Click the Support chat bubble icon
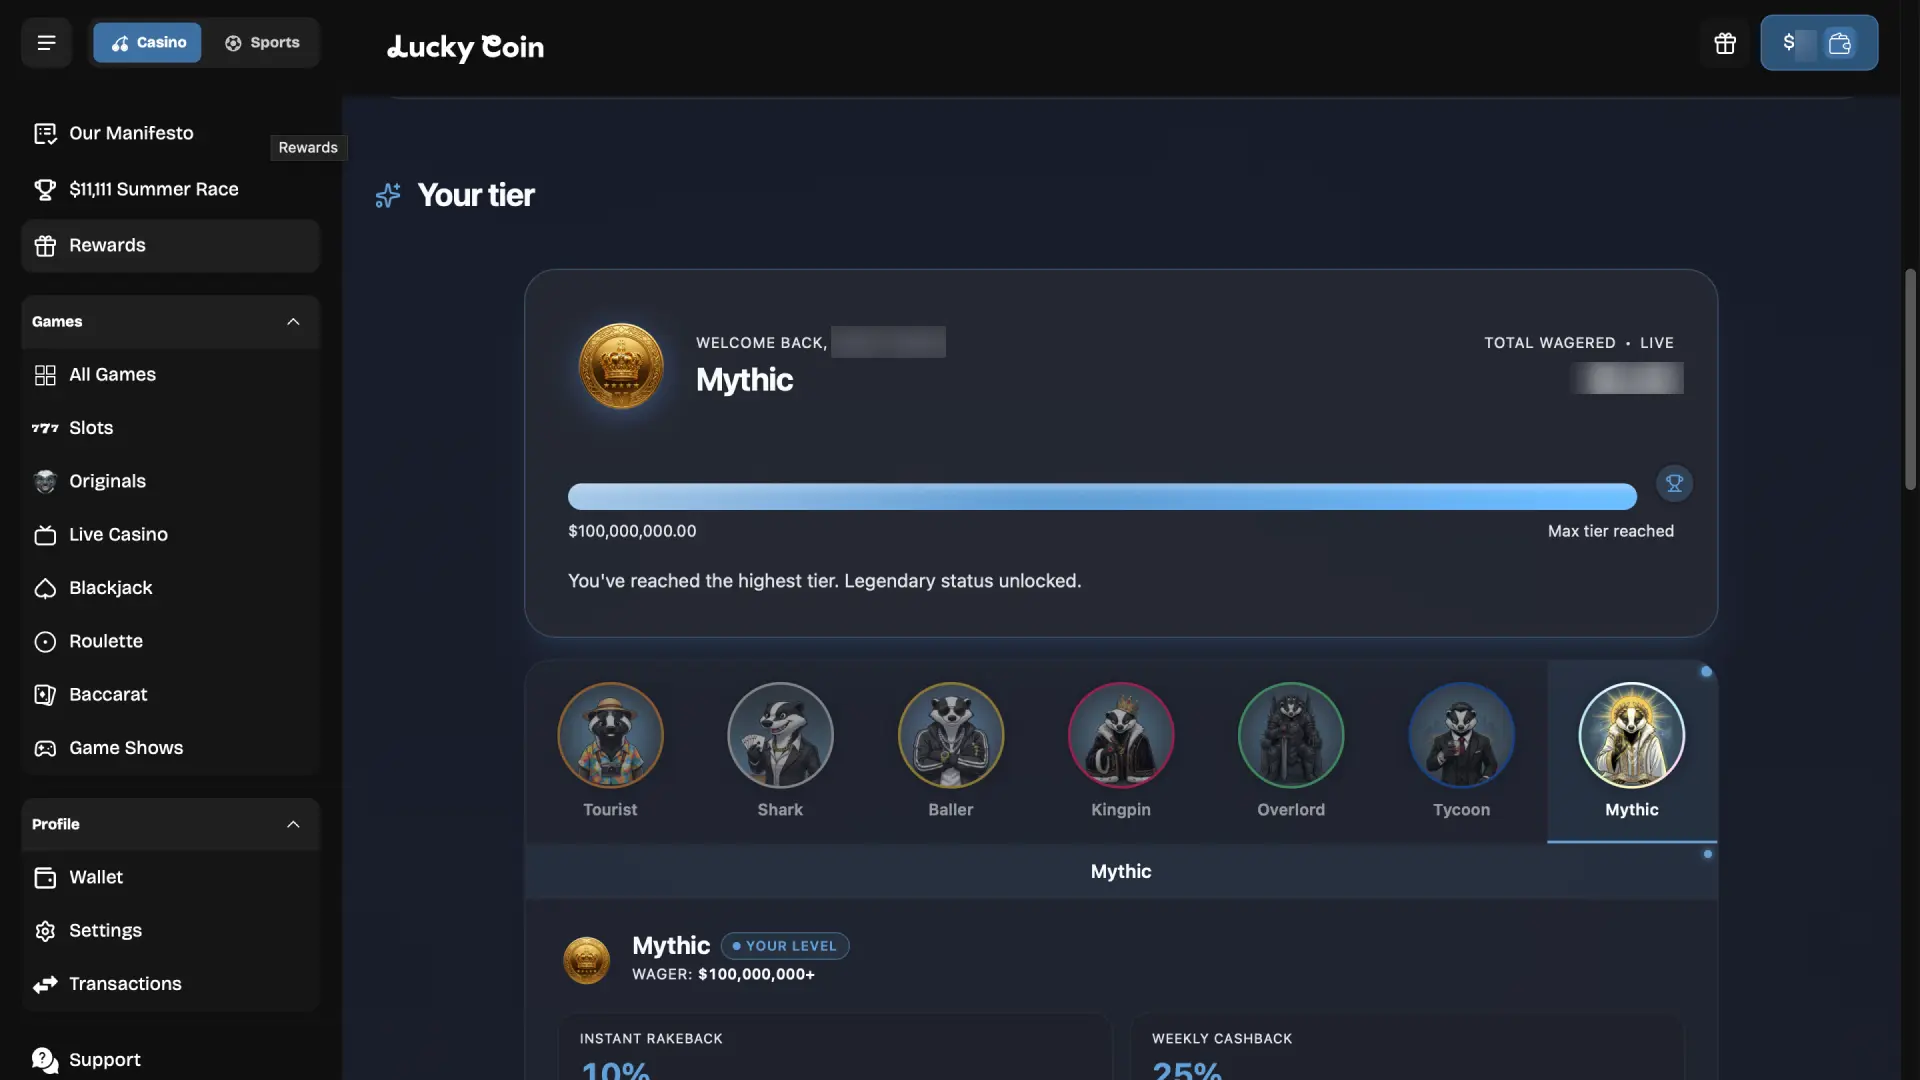The height and width of the screenshot is (1080, 1920). [x=45, y=1061]
